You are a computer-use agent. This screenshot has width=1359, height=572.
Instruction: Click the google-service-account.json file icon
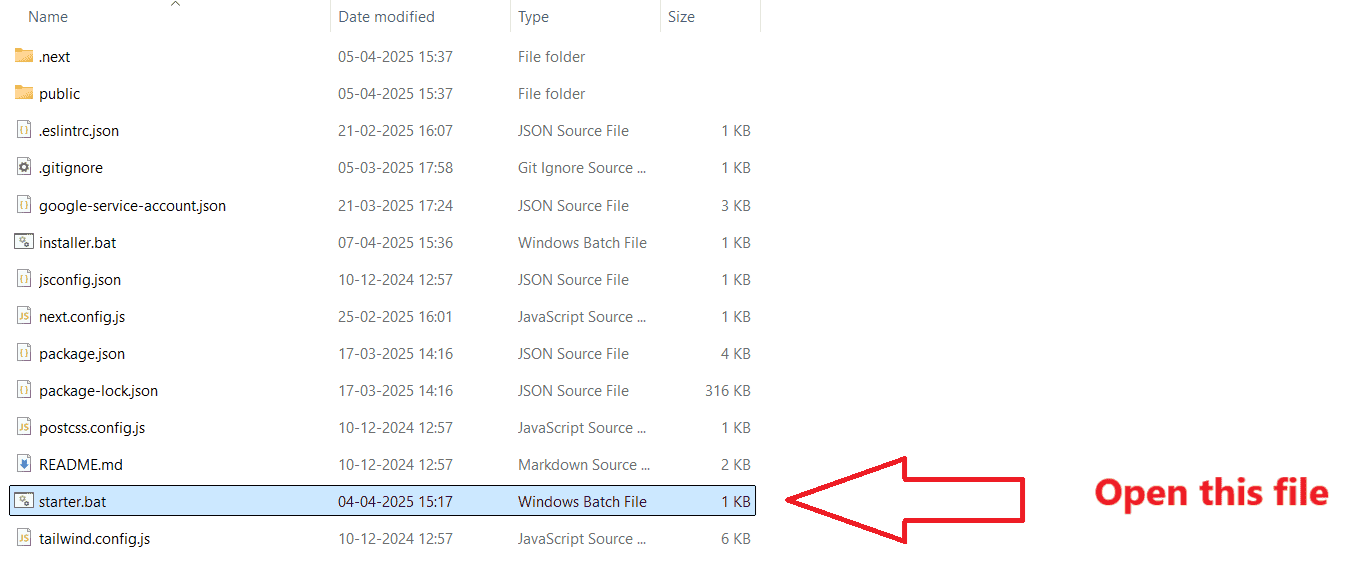point(24,205)
